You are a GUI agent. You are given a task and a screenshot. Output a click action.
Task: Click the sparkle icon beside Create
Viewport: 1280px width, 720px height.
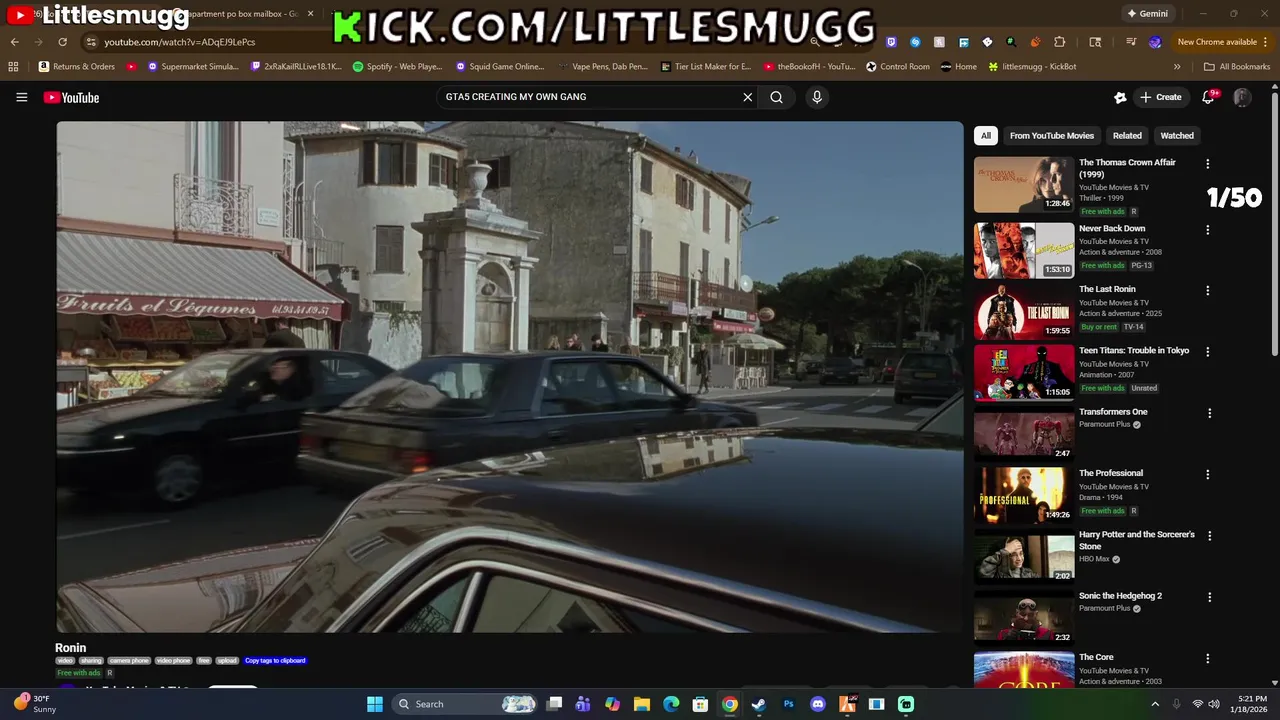[1120, 97]
